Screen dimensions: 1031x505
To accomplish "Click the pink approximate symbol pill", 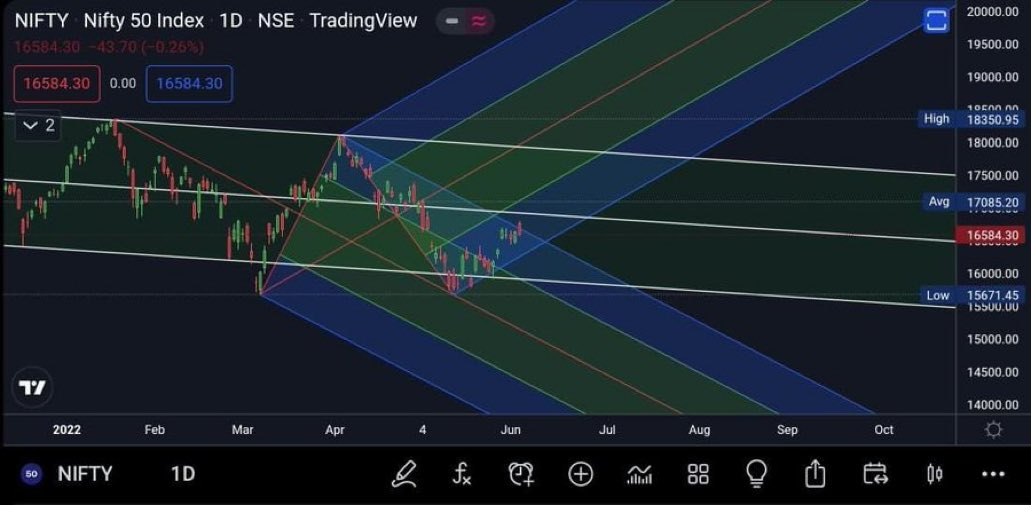I will (x=479, y=21).
